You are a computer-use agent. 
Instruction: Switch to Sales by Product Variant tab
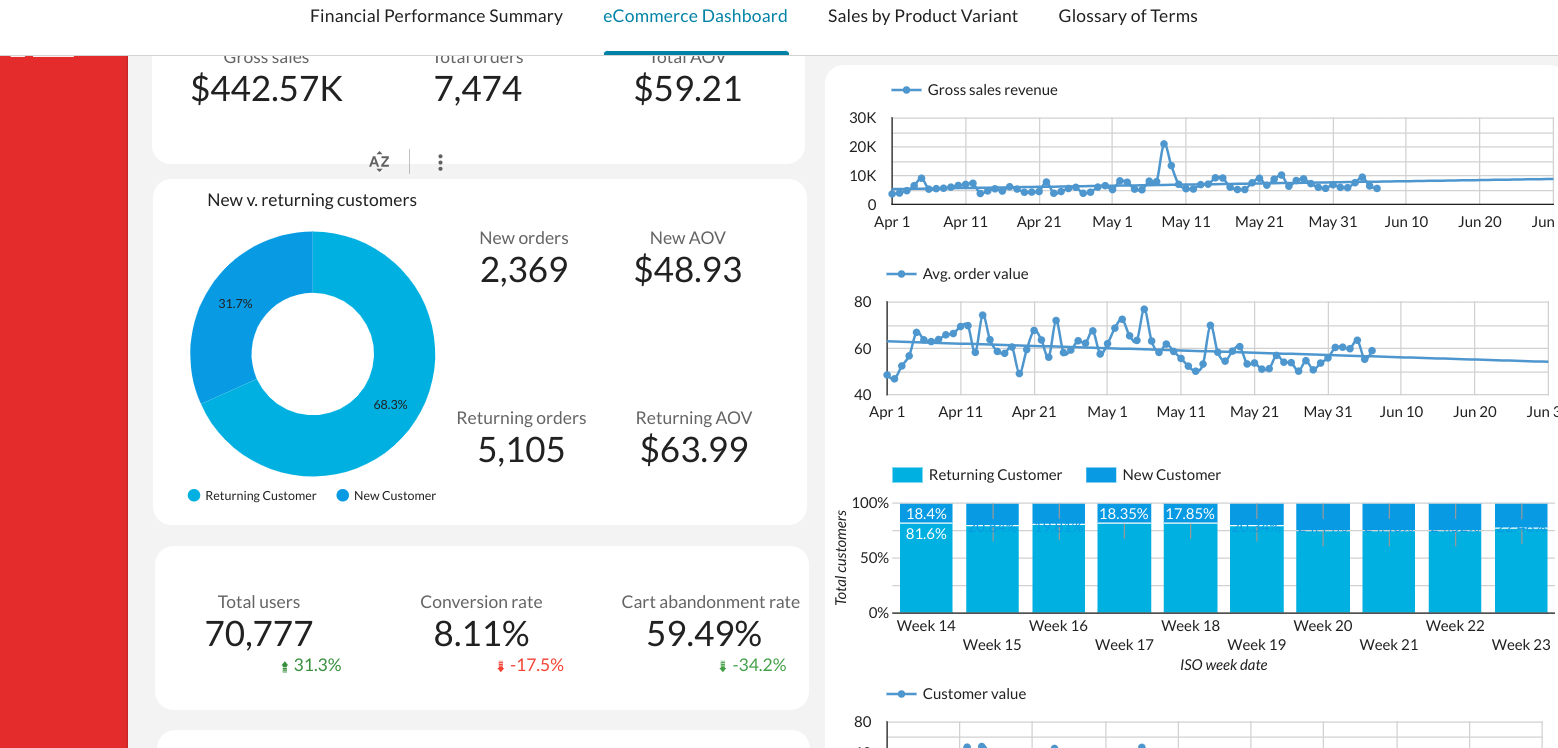point(923,16)
